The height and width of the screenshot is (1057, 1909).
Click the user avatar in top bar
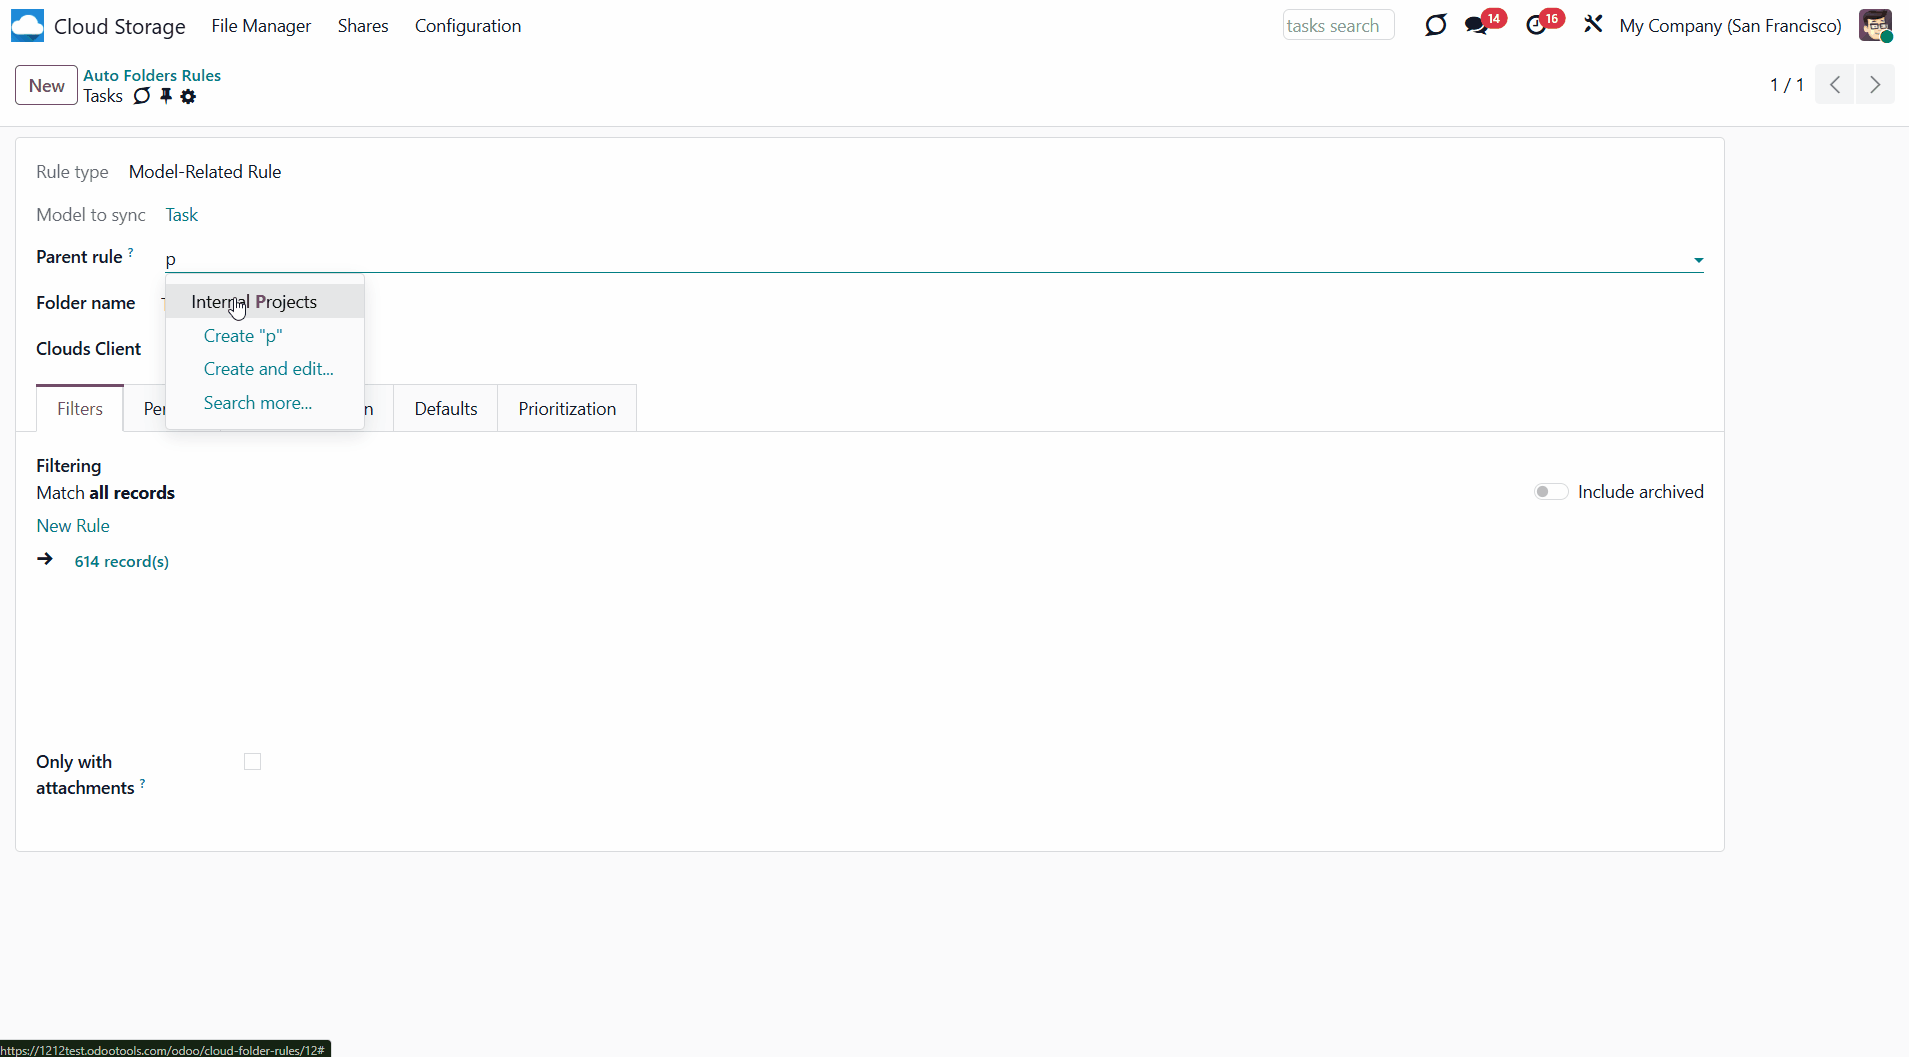click(x=1874, y=26)
